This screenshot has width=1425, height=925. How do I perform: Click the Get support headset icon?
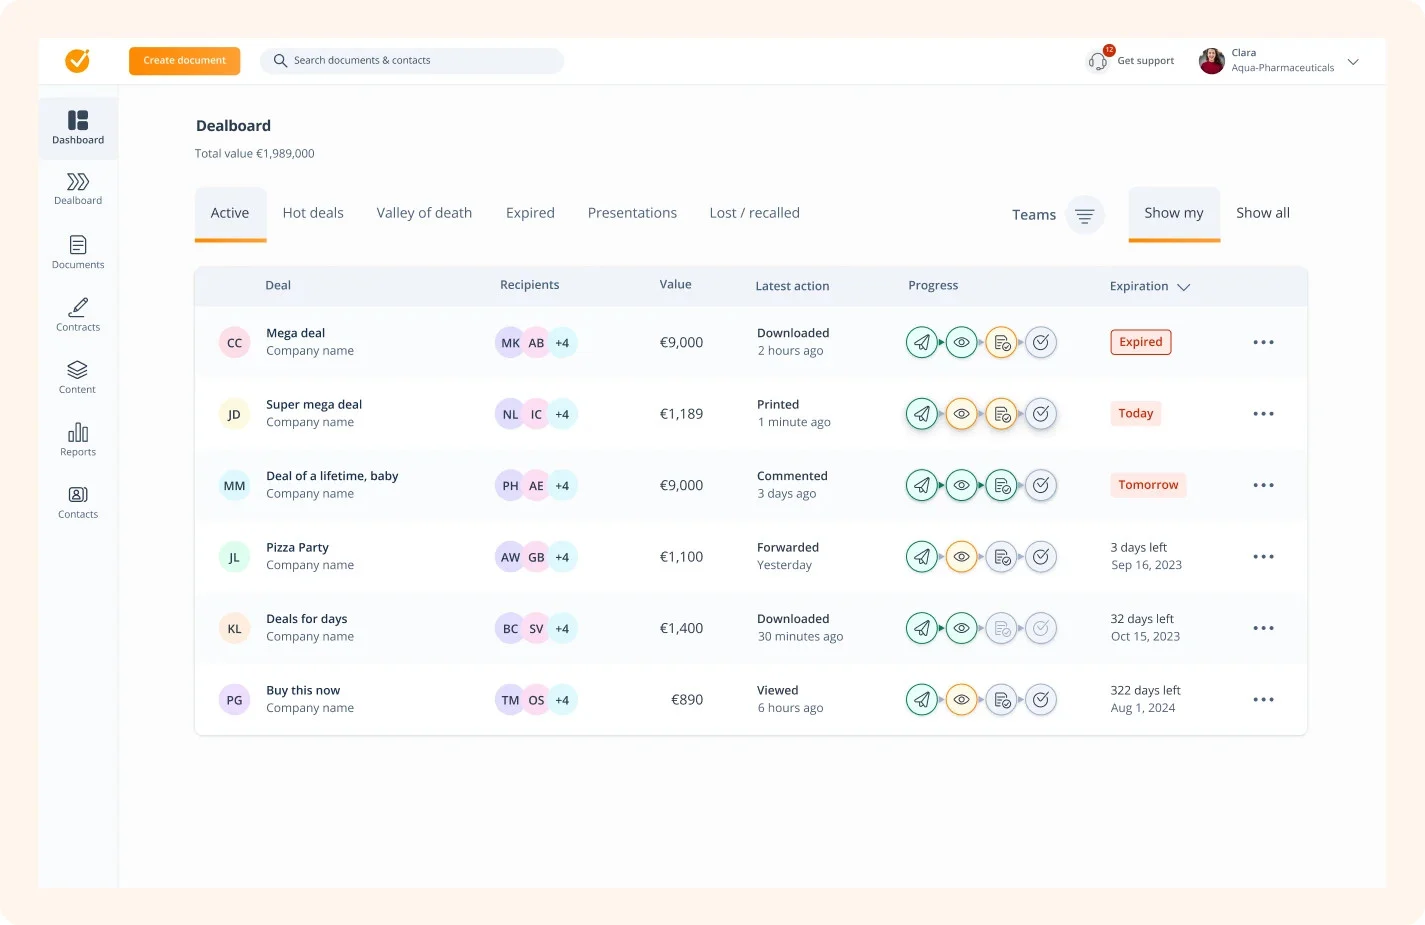tap(1097, 60)
